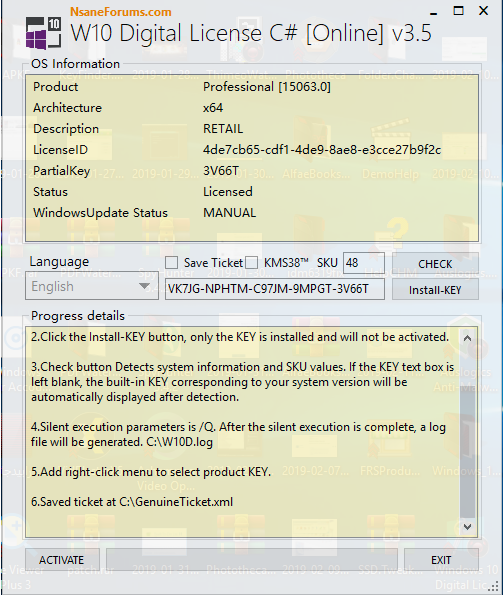Close the W10 Digital License window
The width and height of the screenshot is (503, 595).
pyautogui.click(x=484, y=11)
